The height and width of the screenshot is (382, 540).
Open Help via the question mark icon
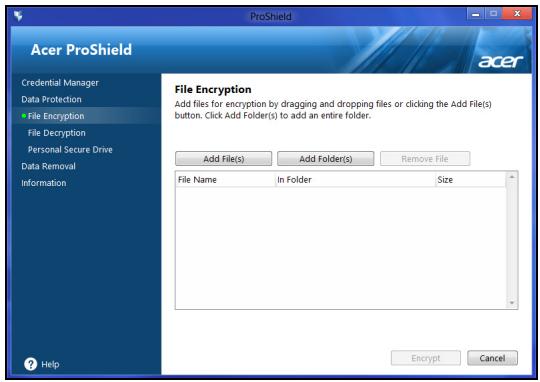pyautogui.click(x=31, y=364)
